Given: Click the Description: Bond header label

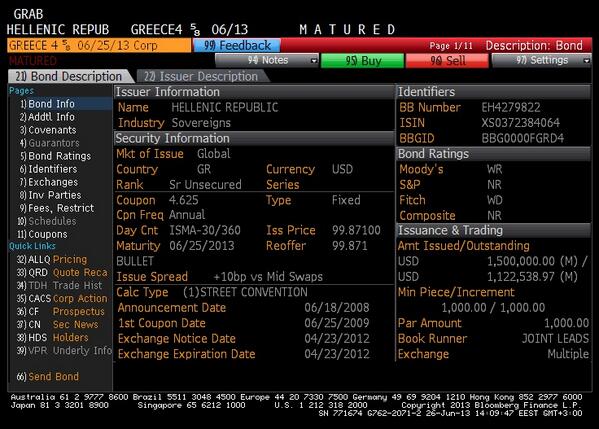Looking at the screenshot, I should click(534, 45).
